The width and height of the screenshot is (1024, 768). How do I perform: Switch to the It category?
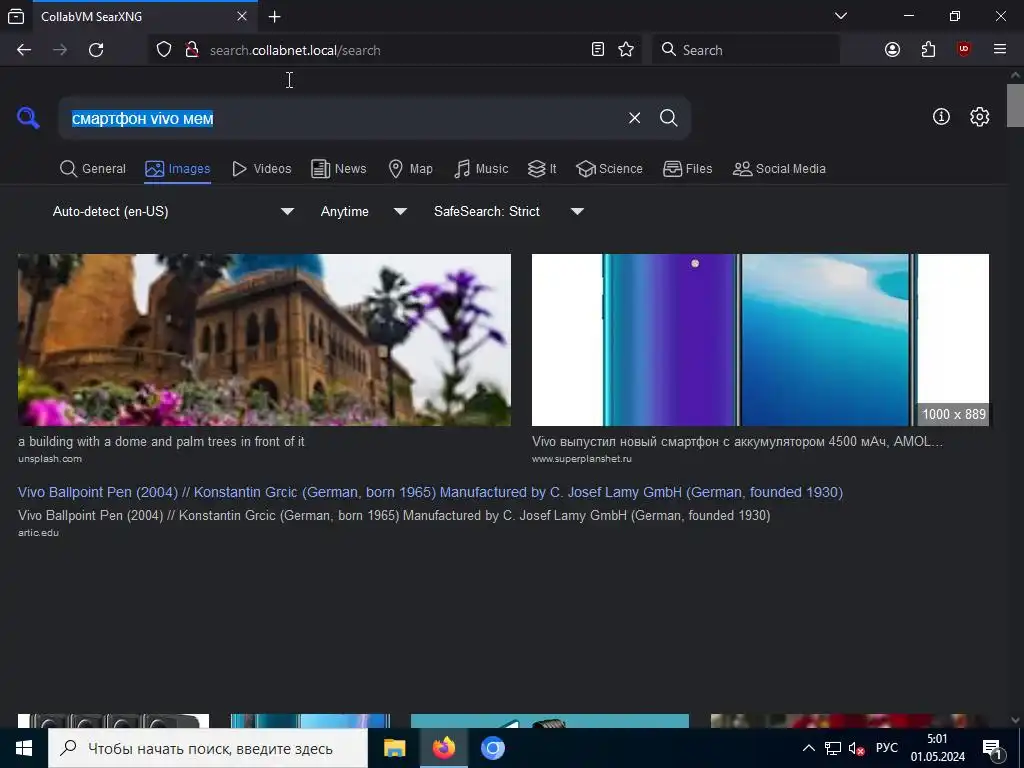[x=542, y=168]
